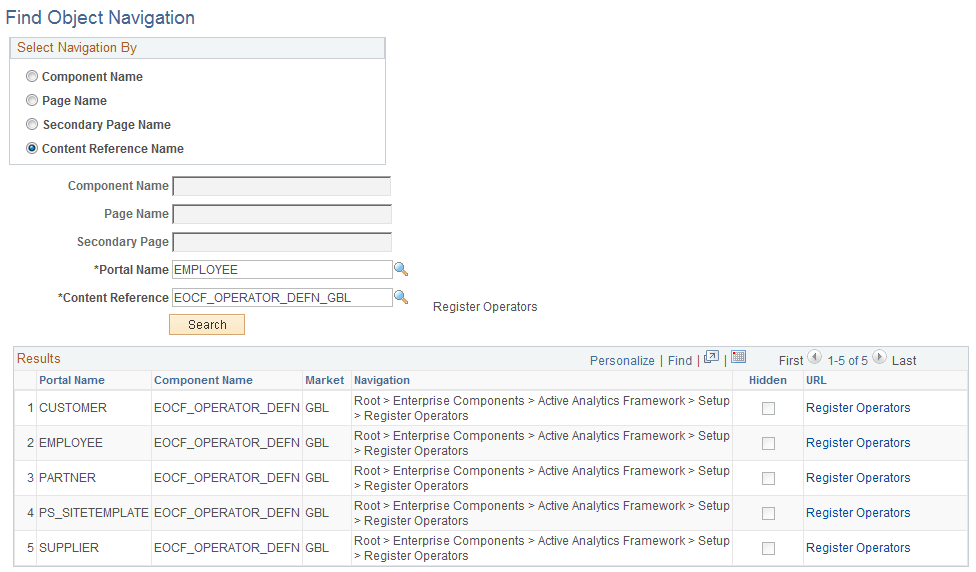Select CUSTOMER portal name cell
The image size is (976, 572).
point(73,408)
